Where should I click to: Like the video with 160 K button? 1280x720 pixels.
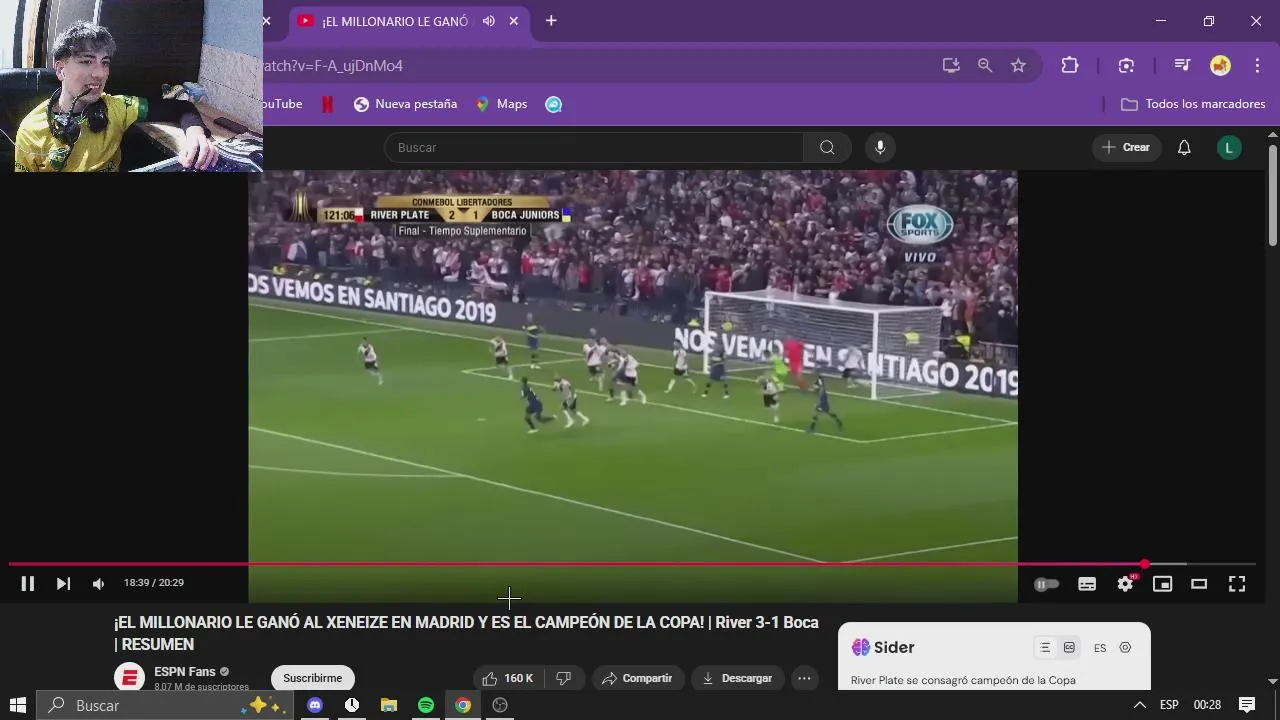pyautogui.click(x=509, y=678)
